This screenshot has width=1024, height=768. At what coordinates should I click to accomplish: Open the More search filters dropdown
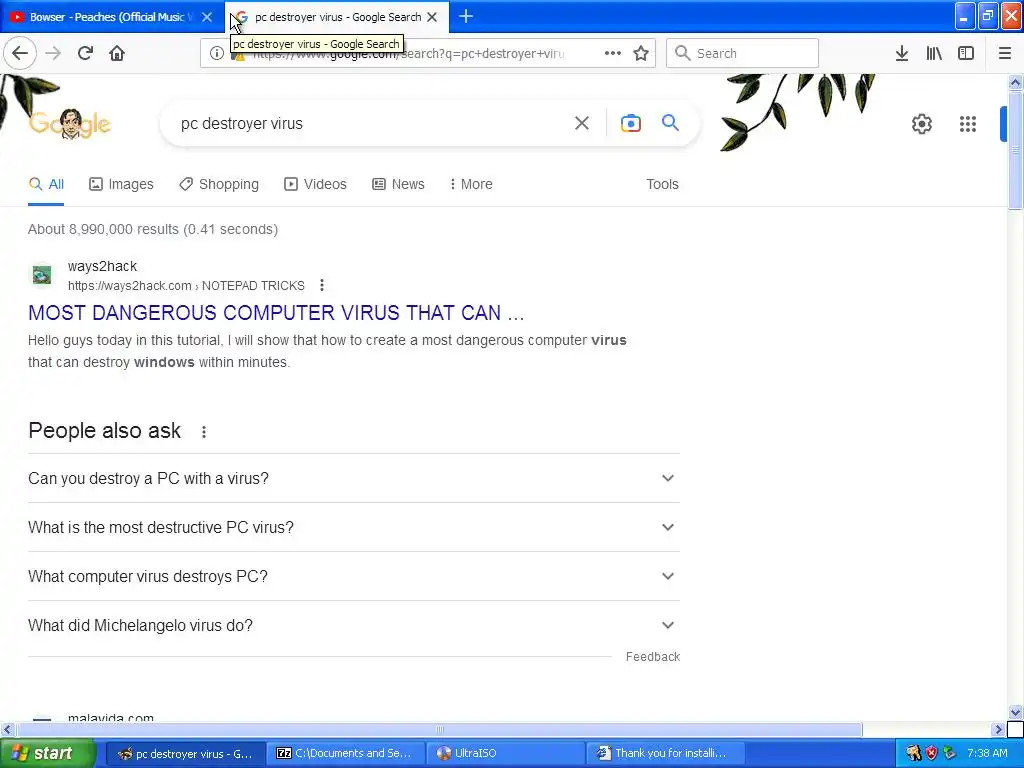coord(470,184)
